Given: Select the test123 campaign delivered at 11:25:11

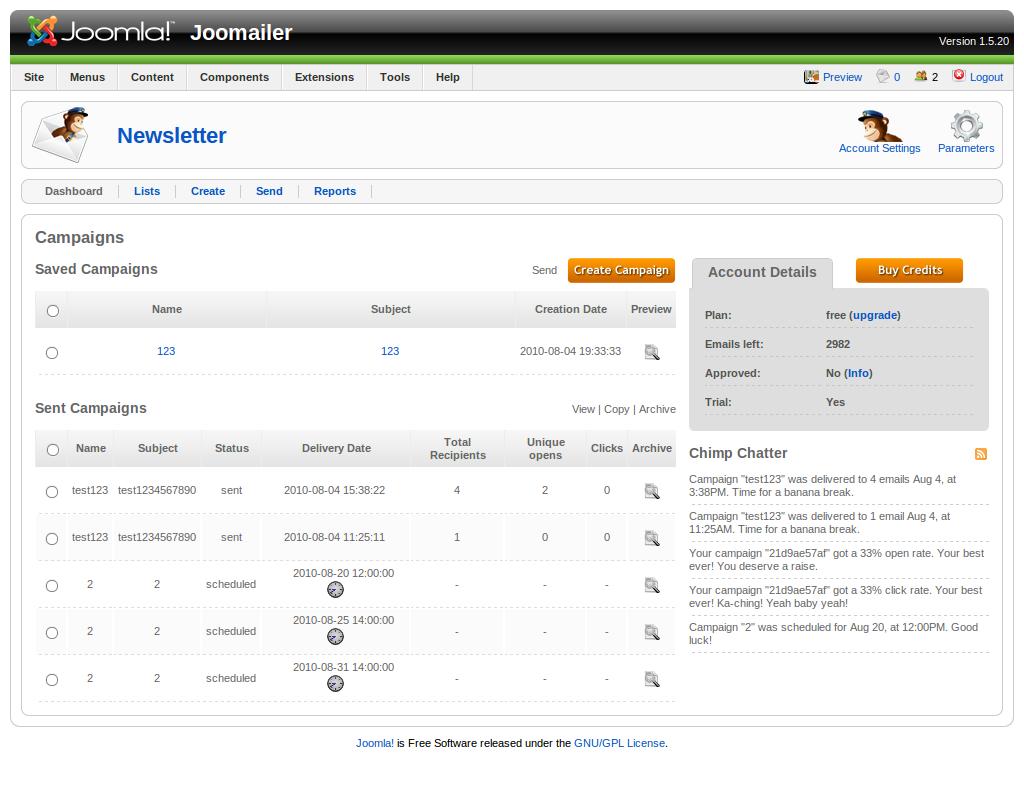Looking at the screenshot, I should (x=52, y=539).
